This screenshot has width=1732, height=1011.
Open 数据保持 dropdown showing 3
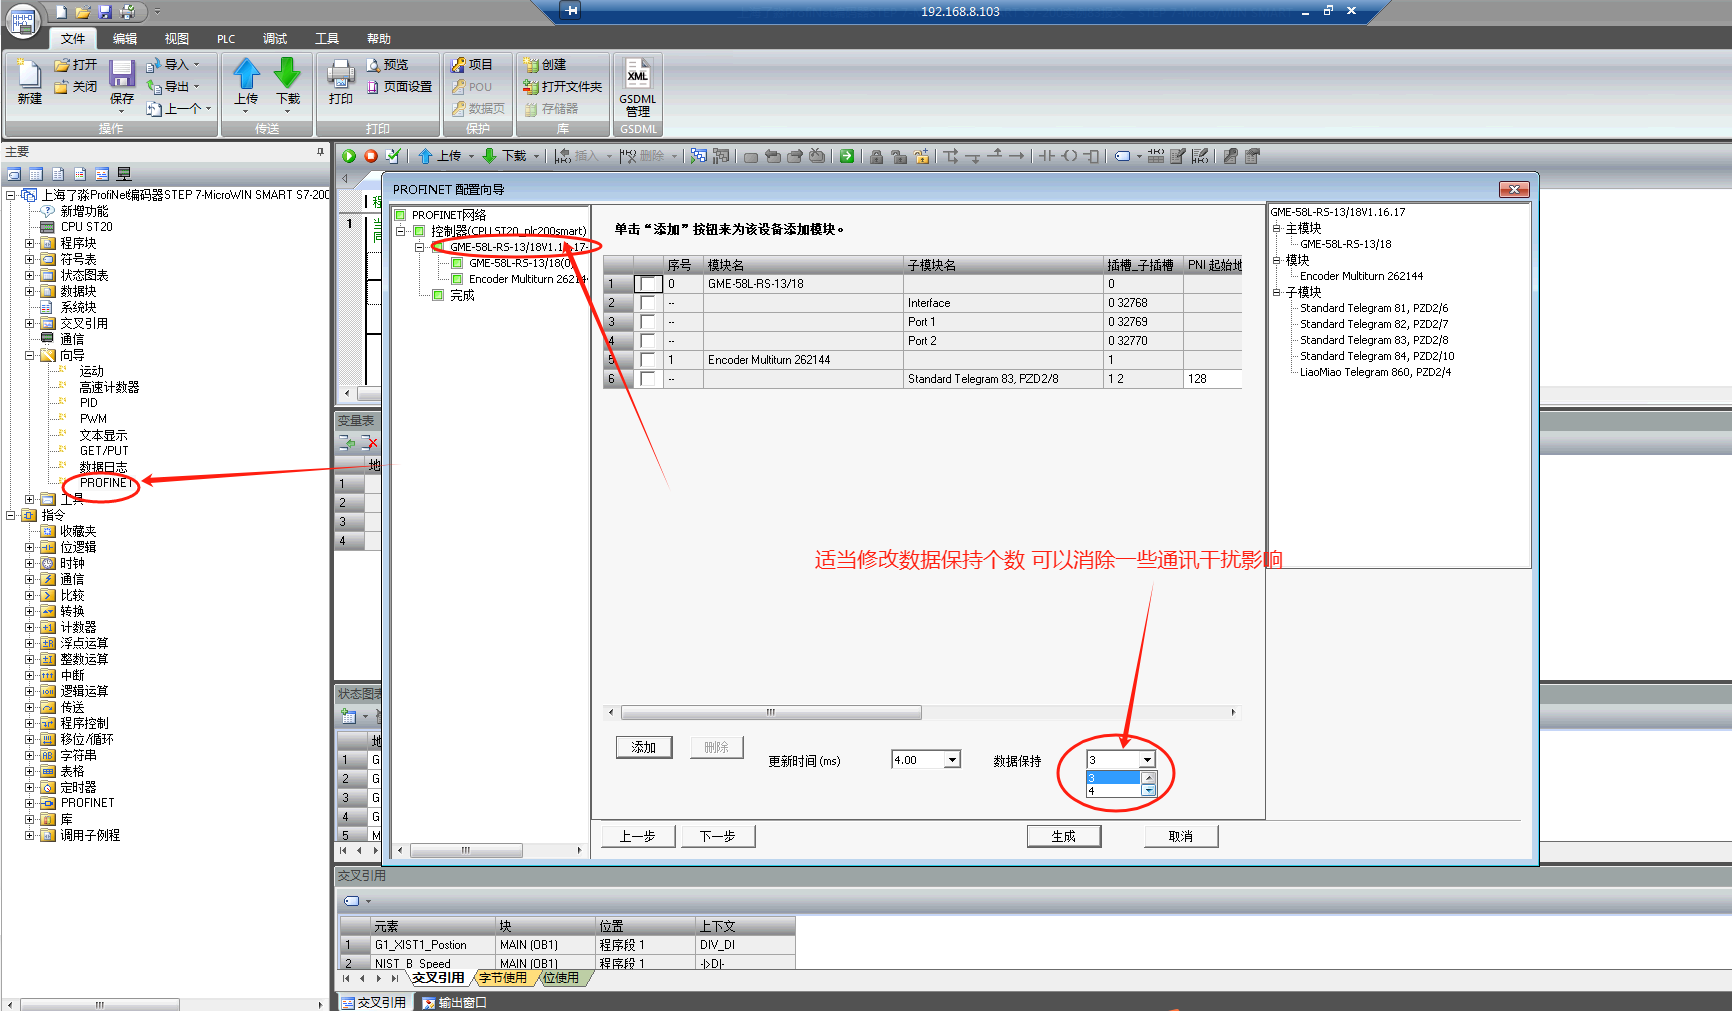point(1147,760)
